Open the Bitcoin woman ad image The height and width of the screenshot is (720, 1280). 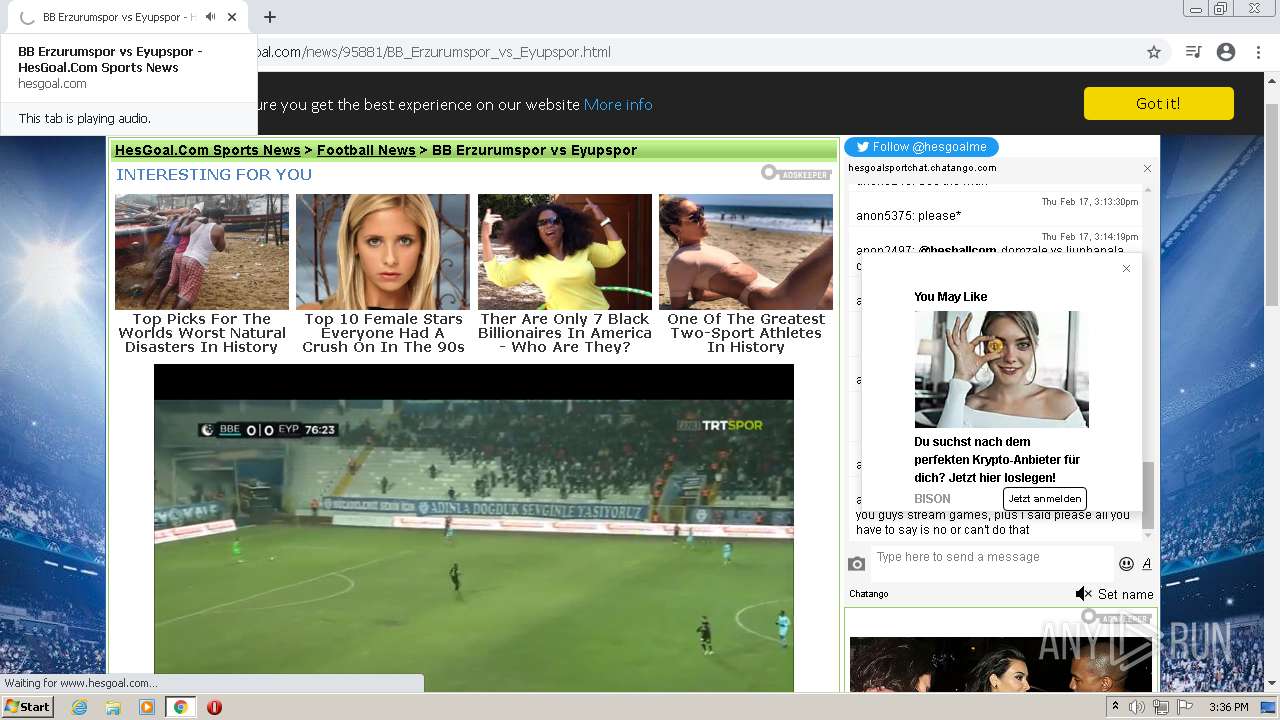1001,369
